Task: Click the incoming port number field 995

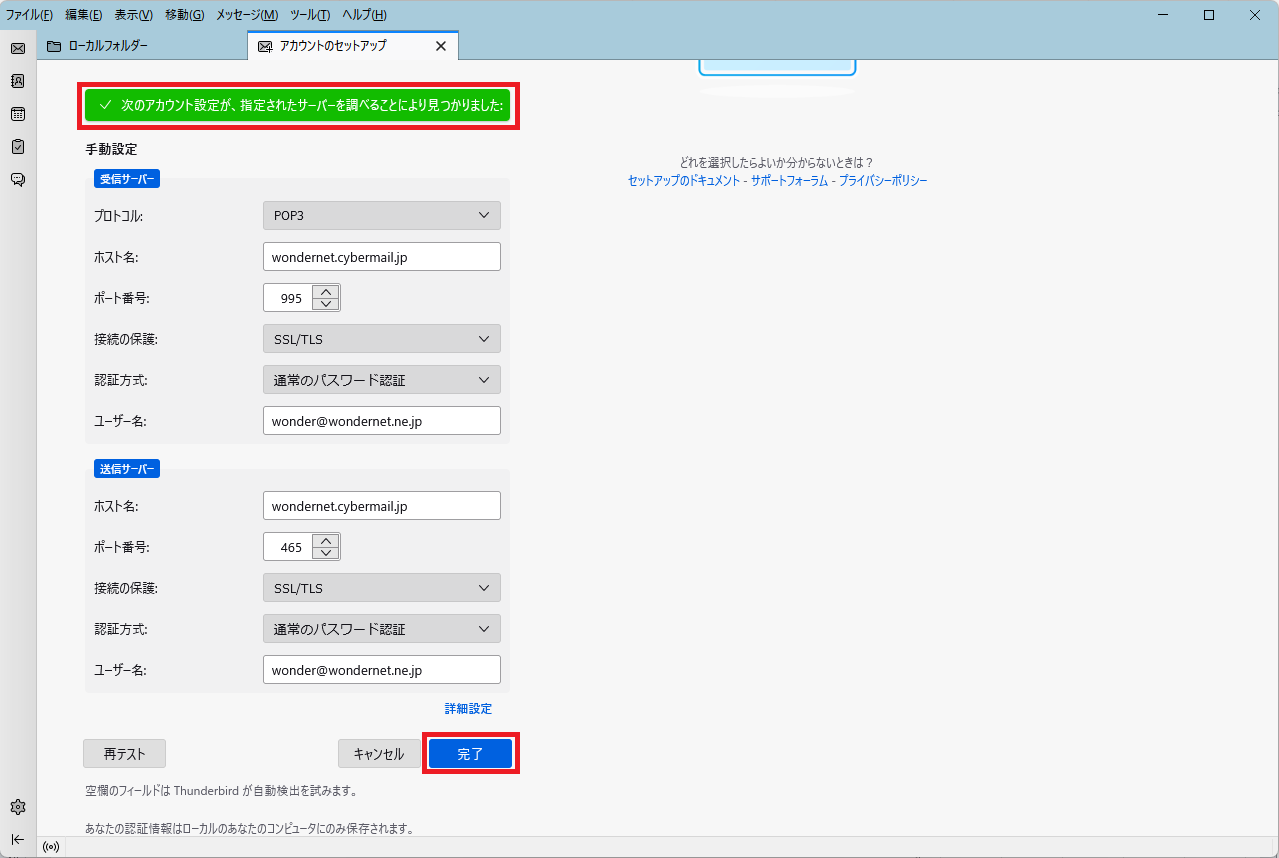Action: pos(289,298)
